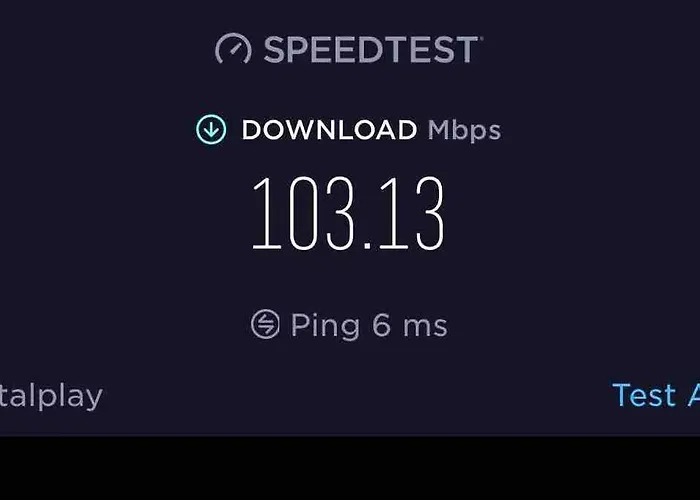
Task: Click the black bar below the results
Action: click(350, 468)
